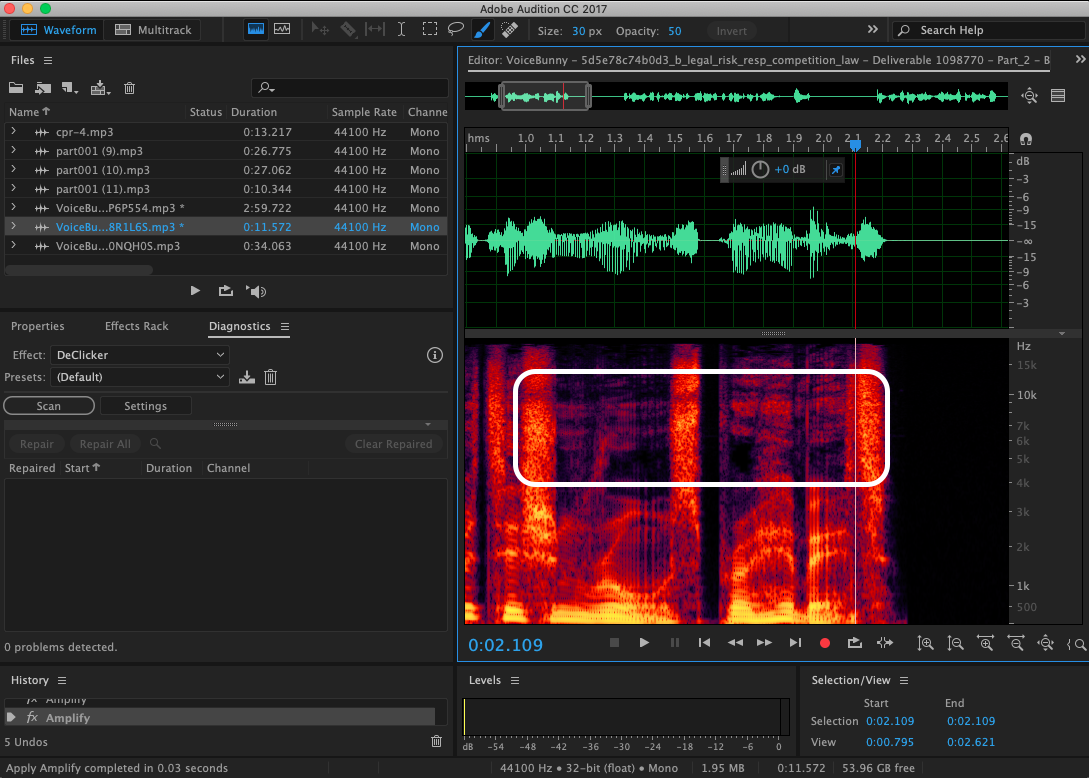Viewport: 1089px width, 778px height.
Task: Switch to Multitrack view
Action: click(155, 30)
